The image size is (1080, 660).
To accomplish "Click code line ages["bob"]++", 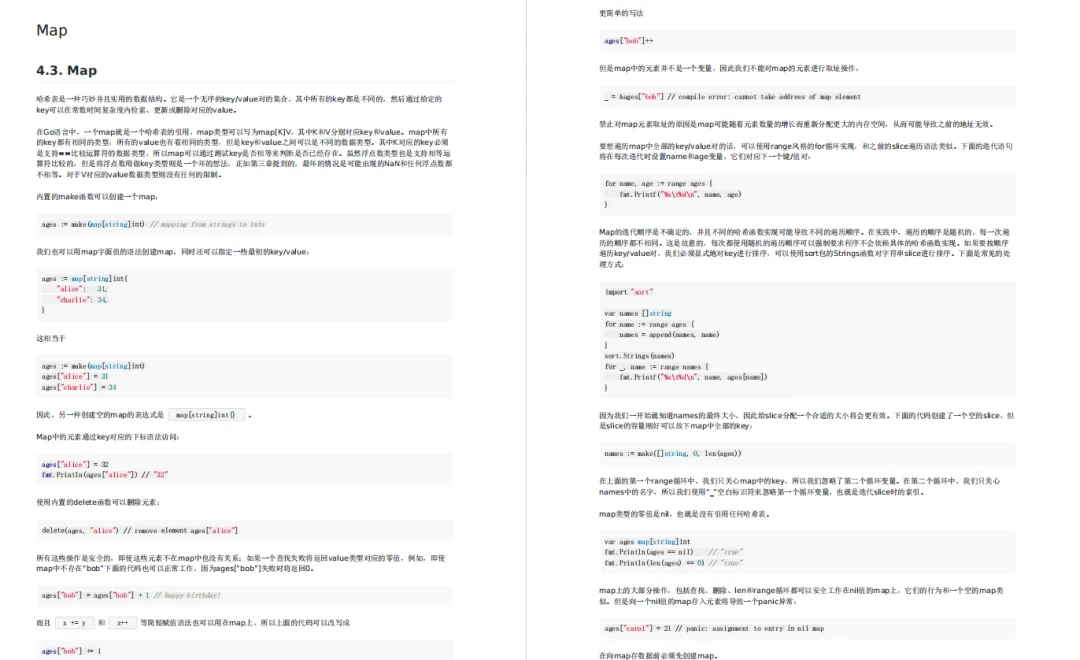I will 629,41.
